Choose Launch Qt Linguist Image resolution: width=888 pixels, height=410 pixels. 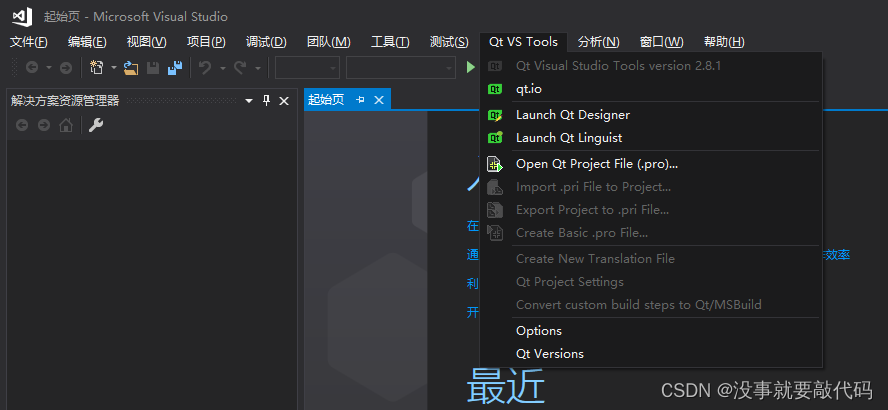pyautogui.click(x=651, y=138)
